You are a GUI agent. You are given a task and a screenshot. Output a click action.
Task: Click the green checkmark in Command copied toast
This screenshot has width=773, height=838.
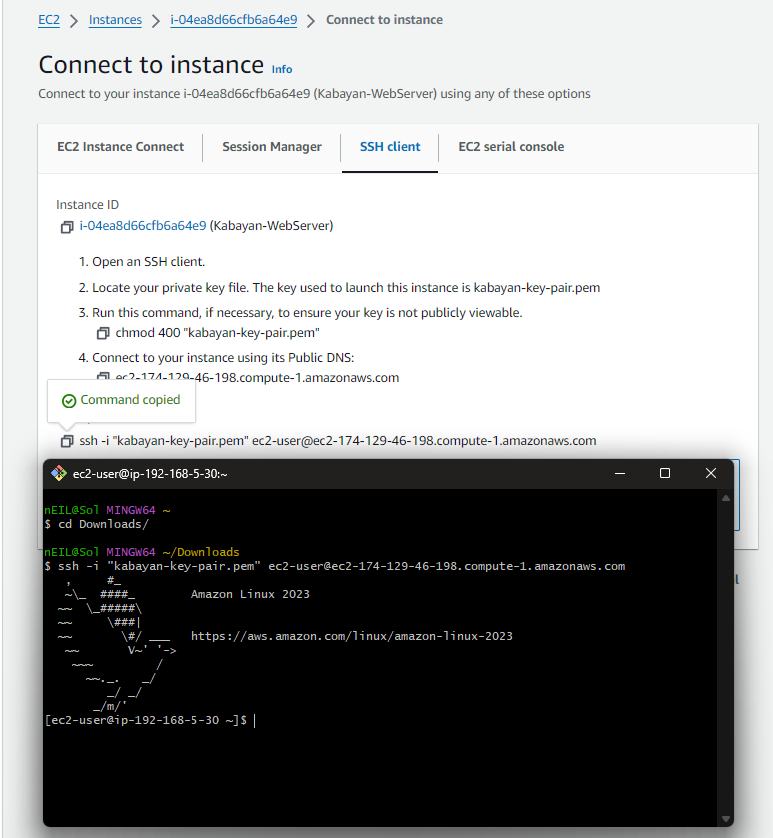point(68,399)
